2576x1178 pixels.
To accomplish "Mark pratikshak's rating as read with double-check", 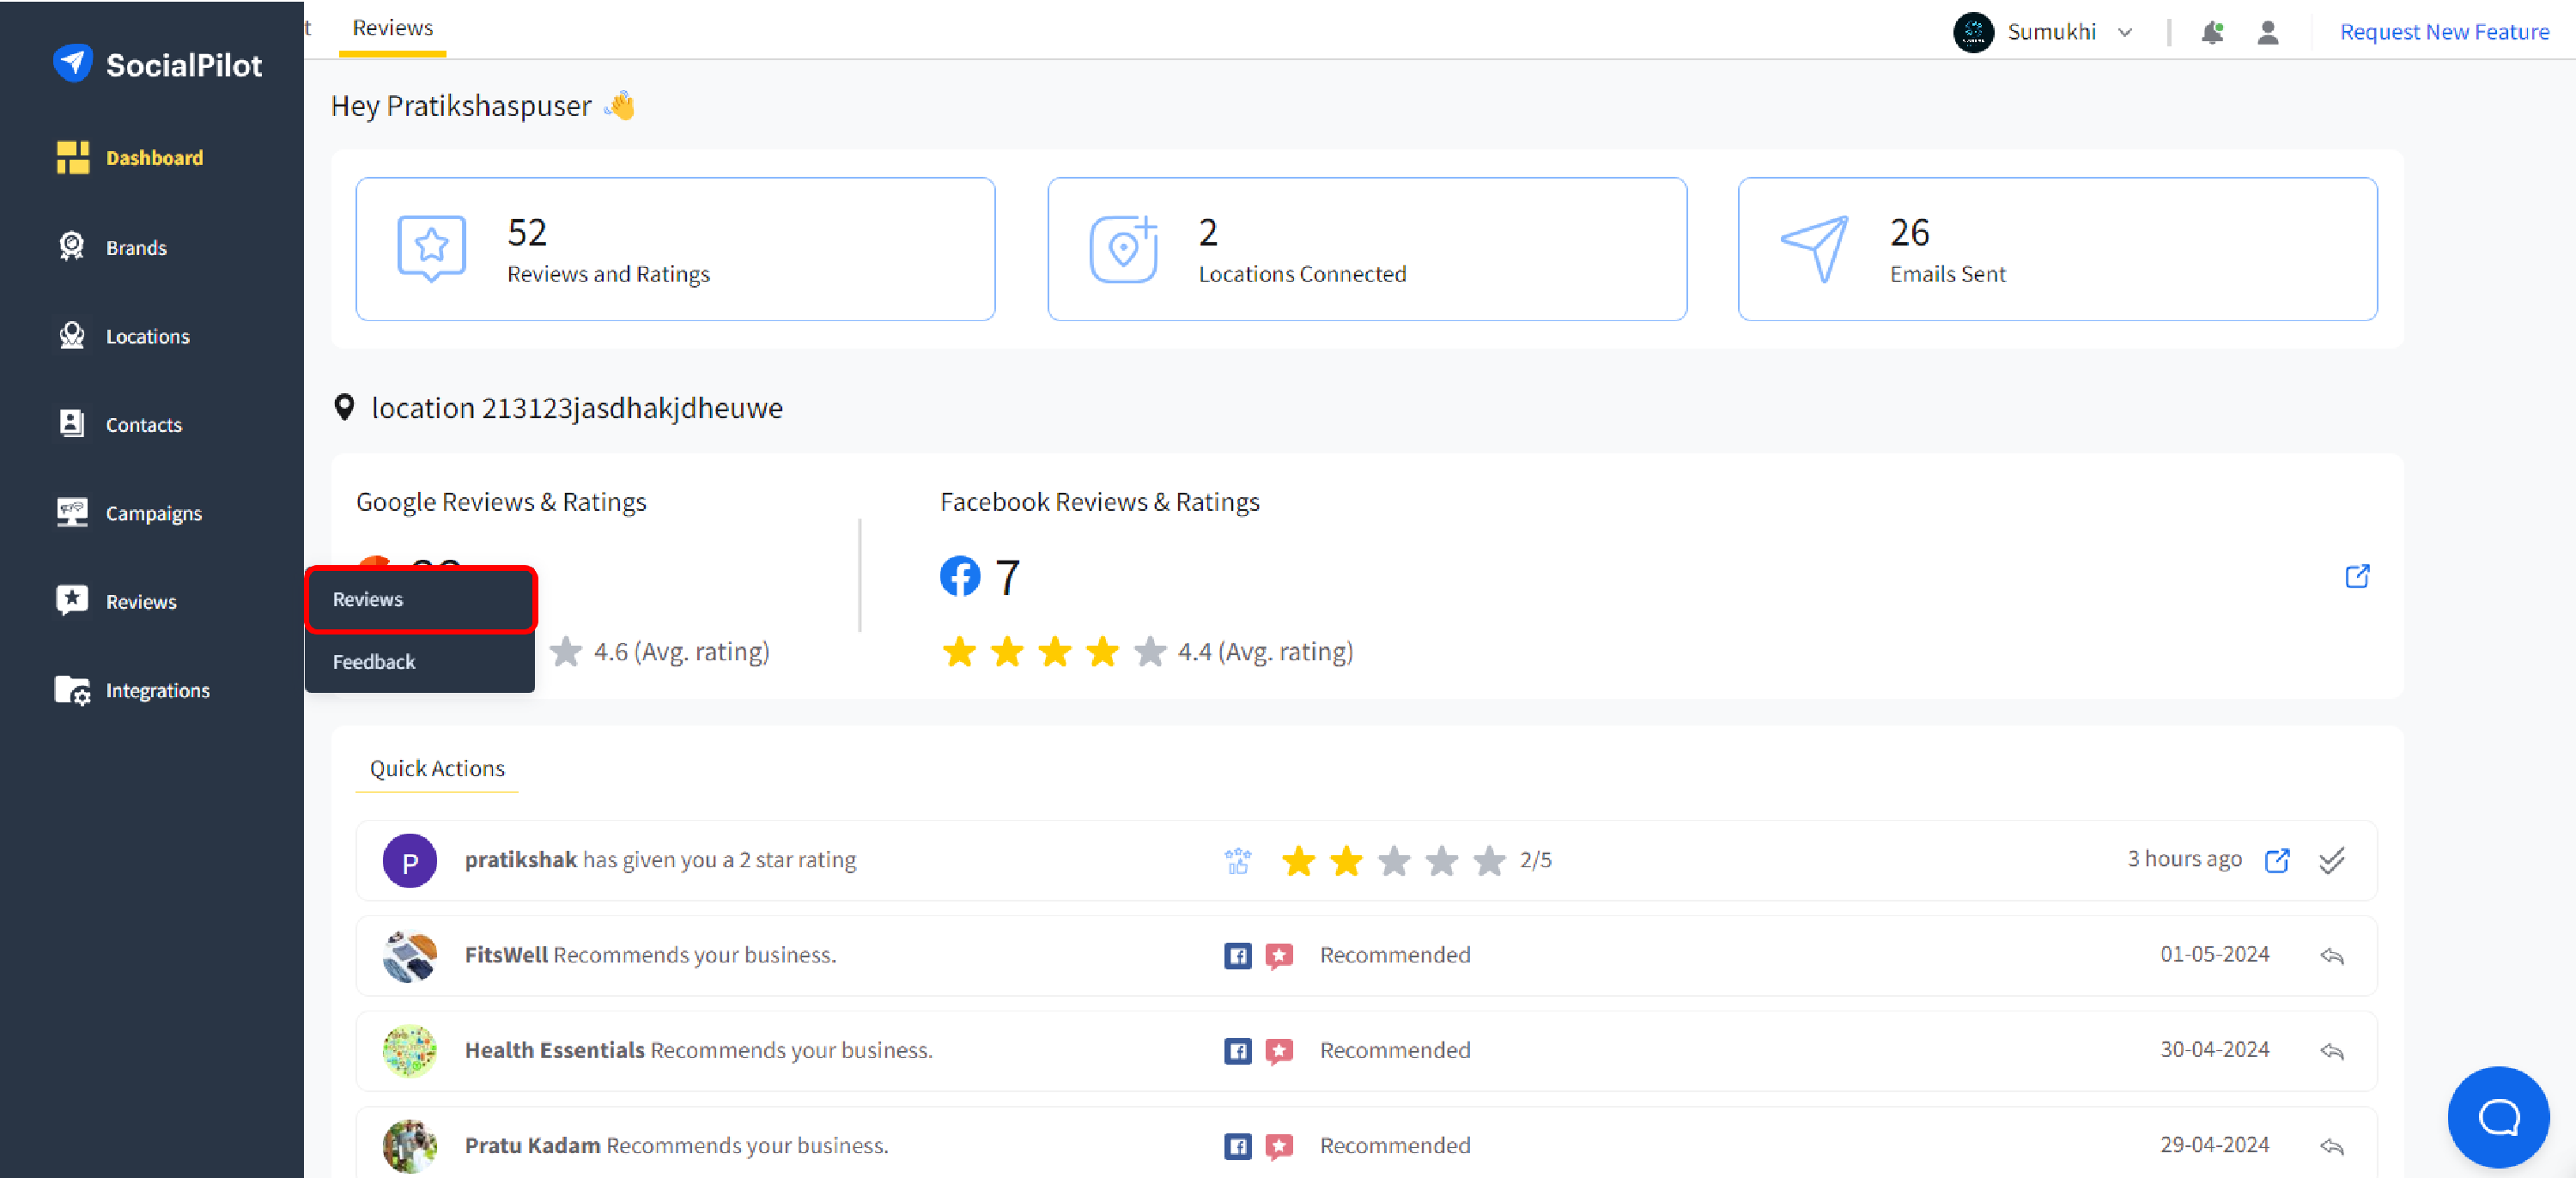I will (2331, 860).
